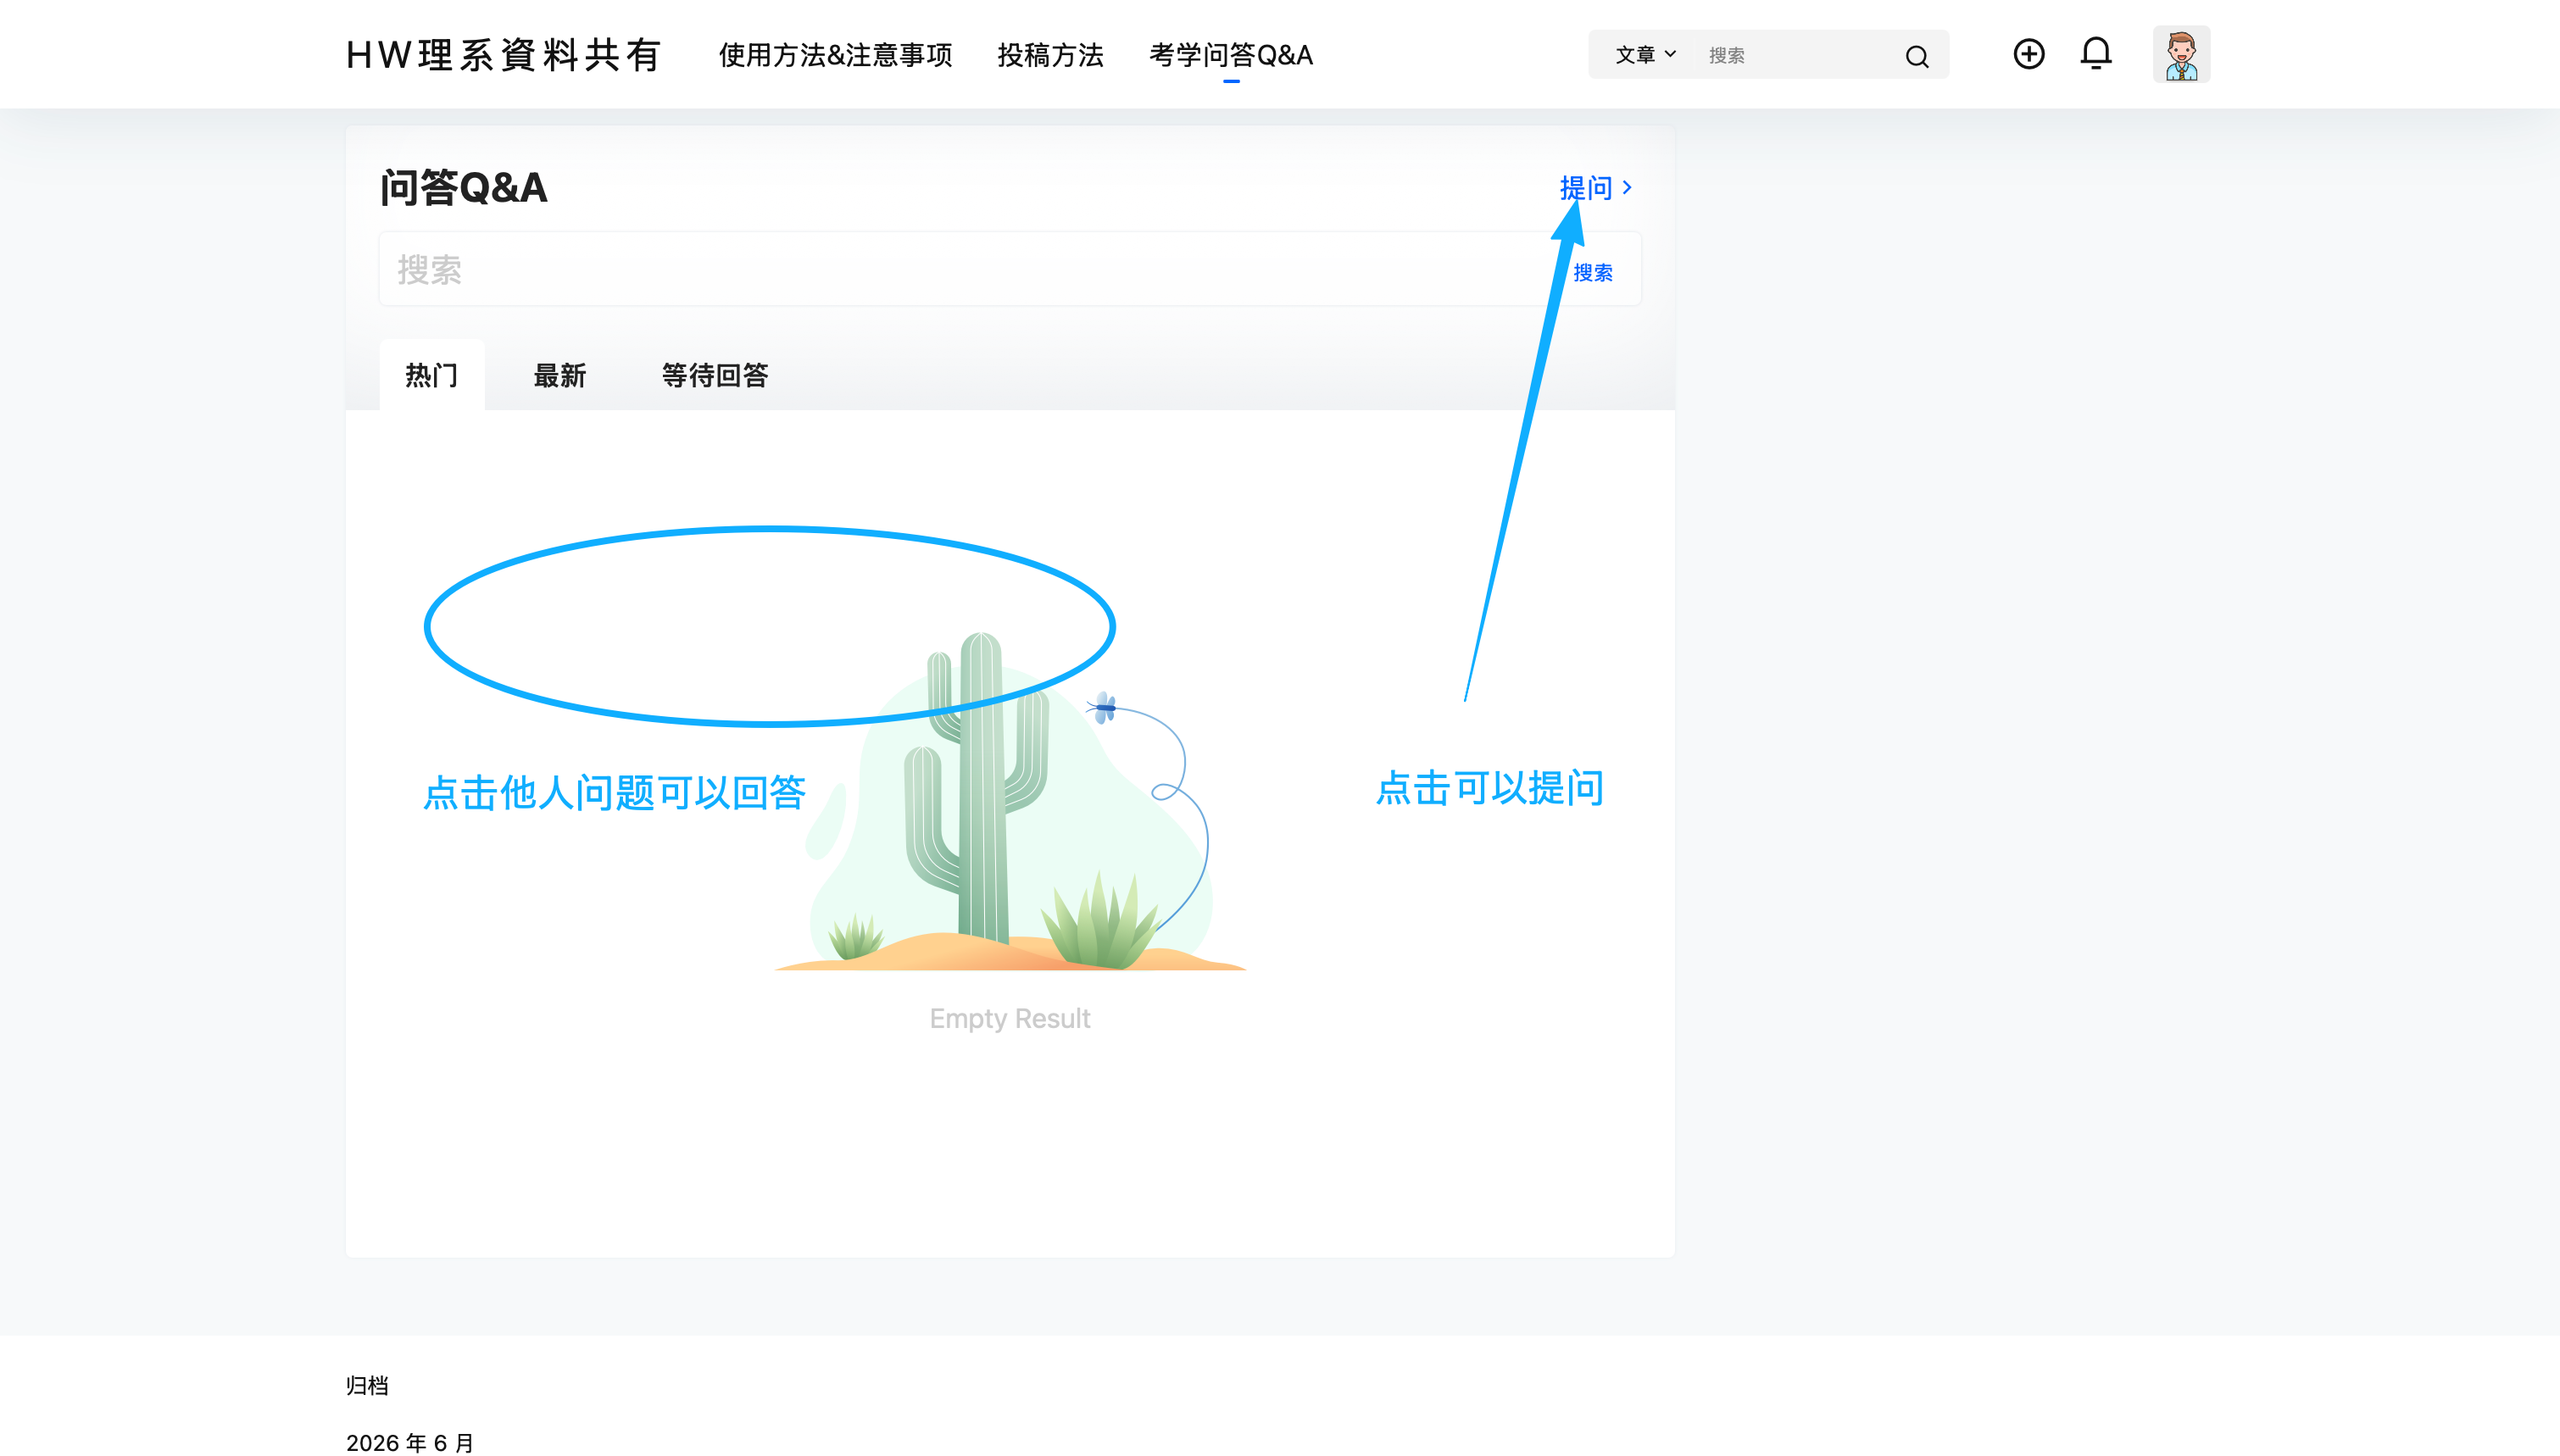Click the 归档 footer heading
This screenshot has height=1456, width=2560.
coord(367,1385)
